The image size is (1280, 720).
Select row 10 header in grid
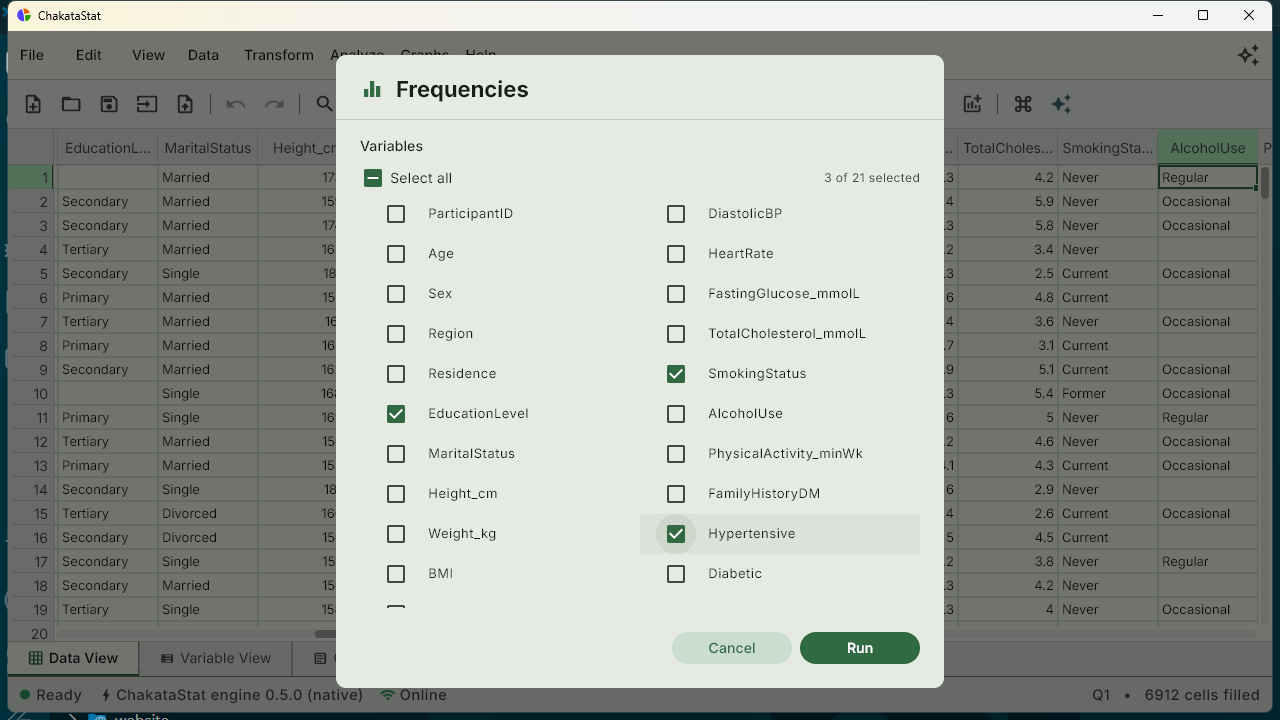pos(32,393)
